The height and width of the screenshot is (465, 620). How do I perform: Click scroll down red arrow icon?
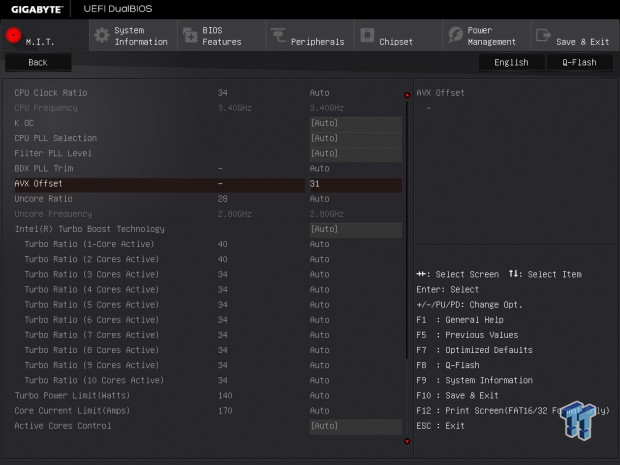coord(407,441)
